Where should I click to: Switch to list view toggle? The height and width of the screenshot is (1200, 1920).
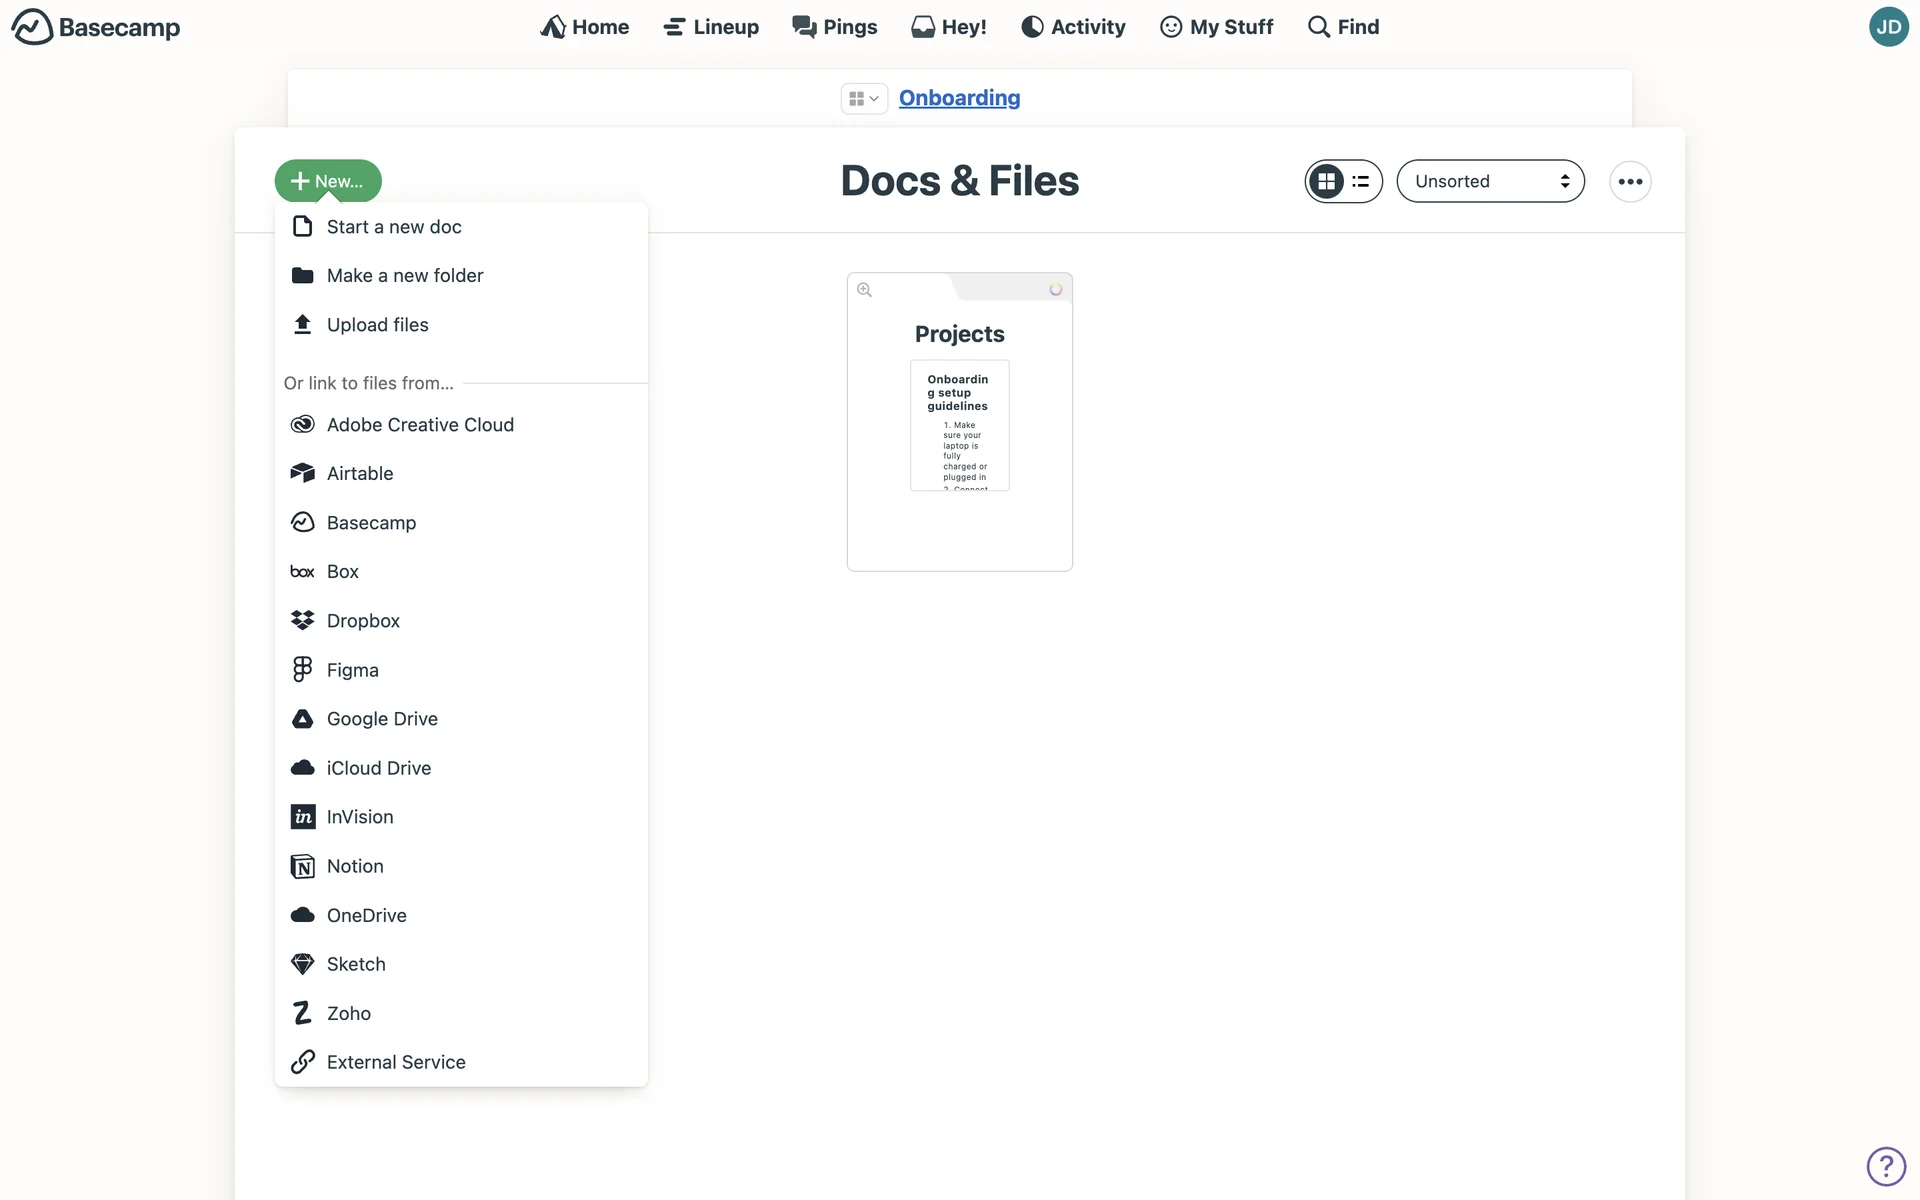[x=1361, y=181]
